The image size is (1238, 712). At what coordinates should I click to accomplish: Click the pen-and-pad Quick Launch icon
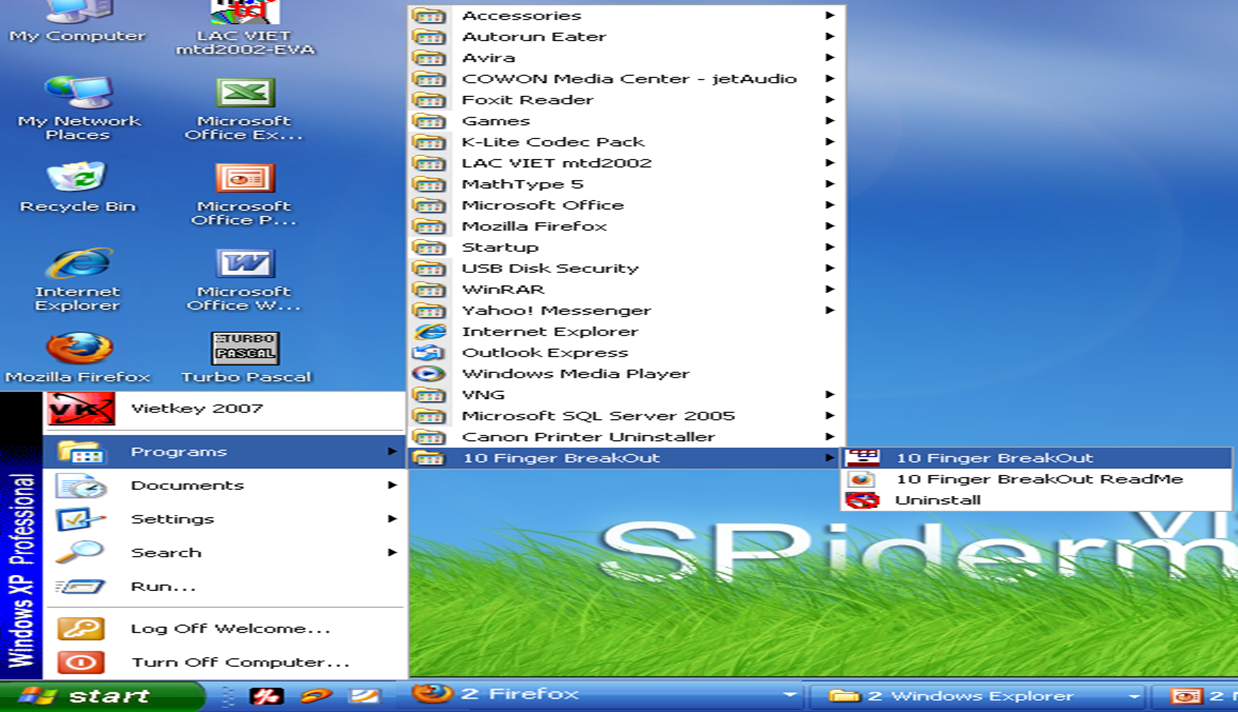pos(364,696)
